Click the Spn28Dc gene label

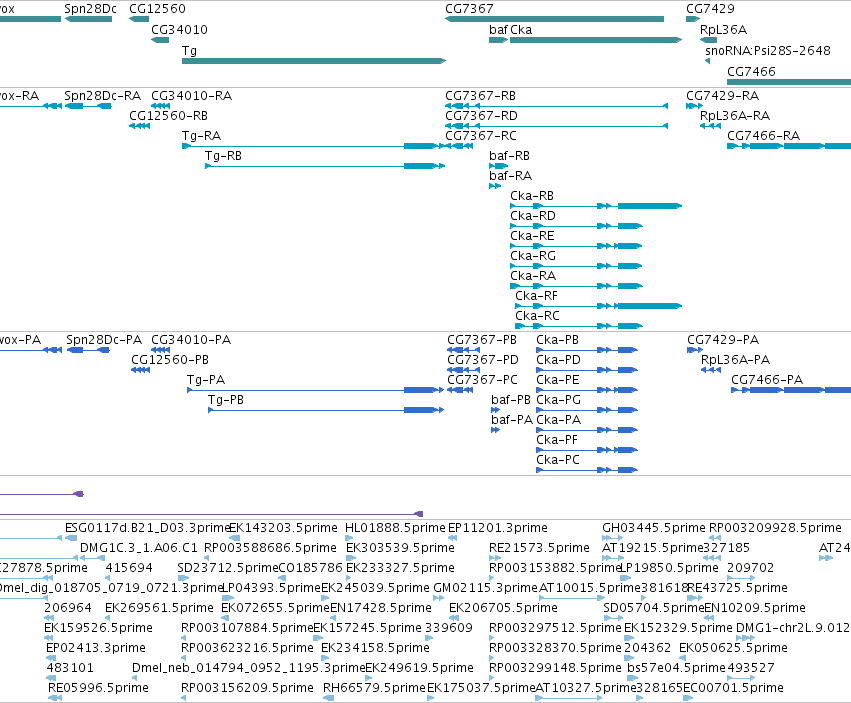click(90, 9)
